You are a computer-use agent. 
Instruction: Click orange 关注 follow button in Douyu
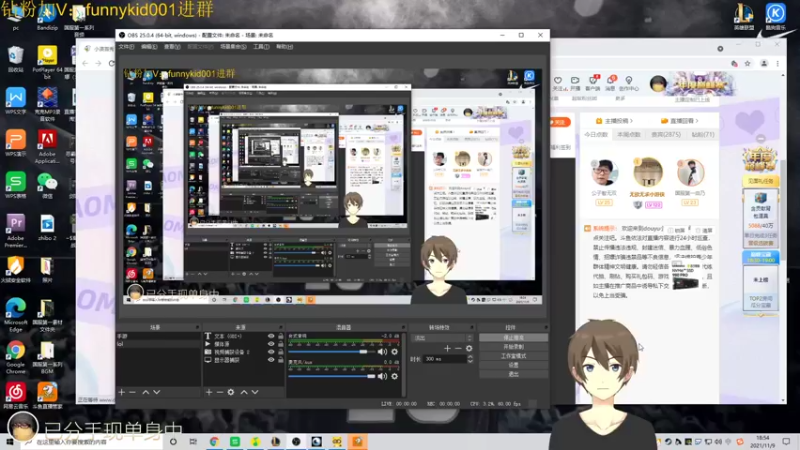pos(560,122)
